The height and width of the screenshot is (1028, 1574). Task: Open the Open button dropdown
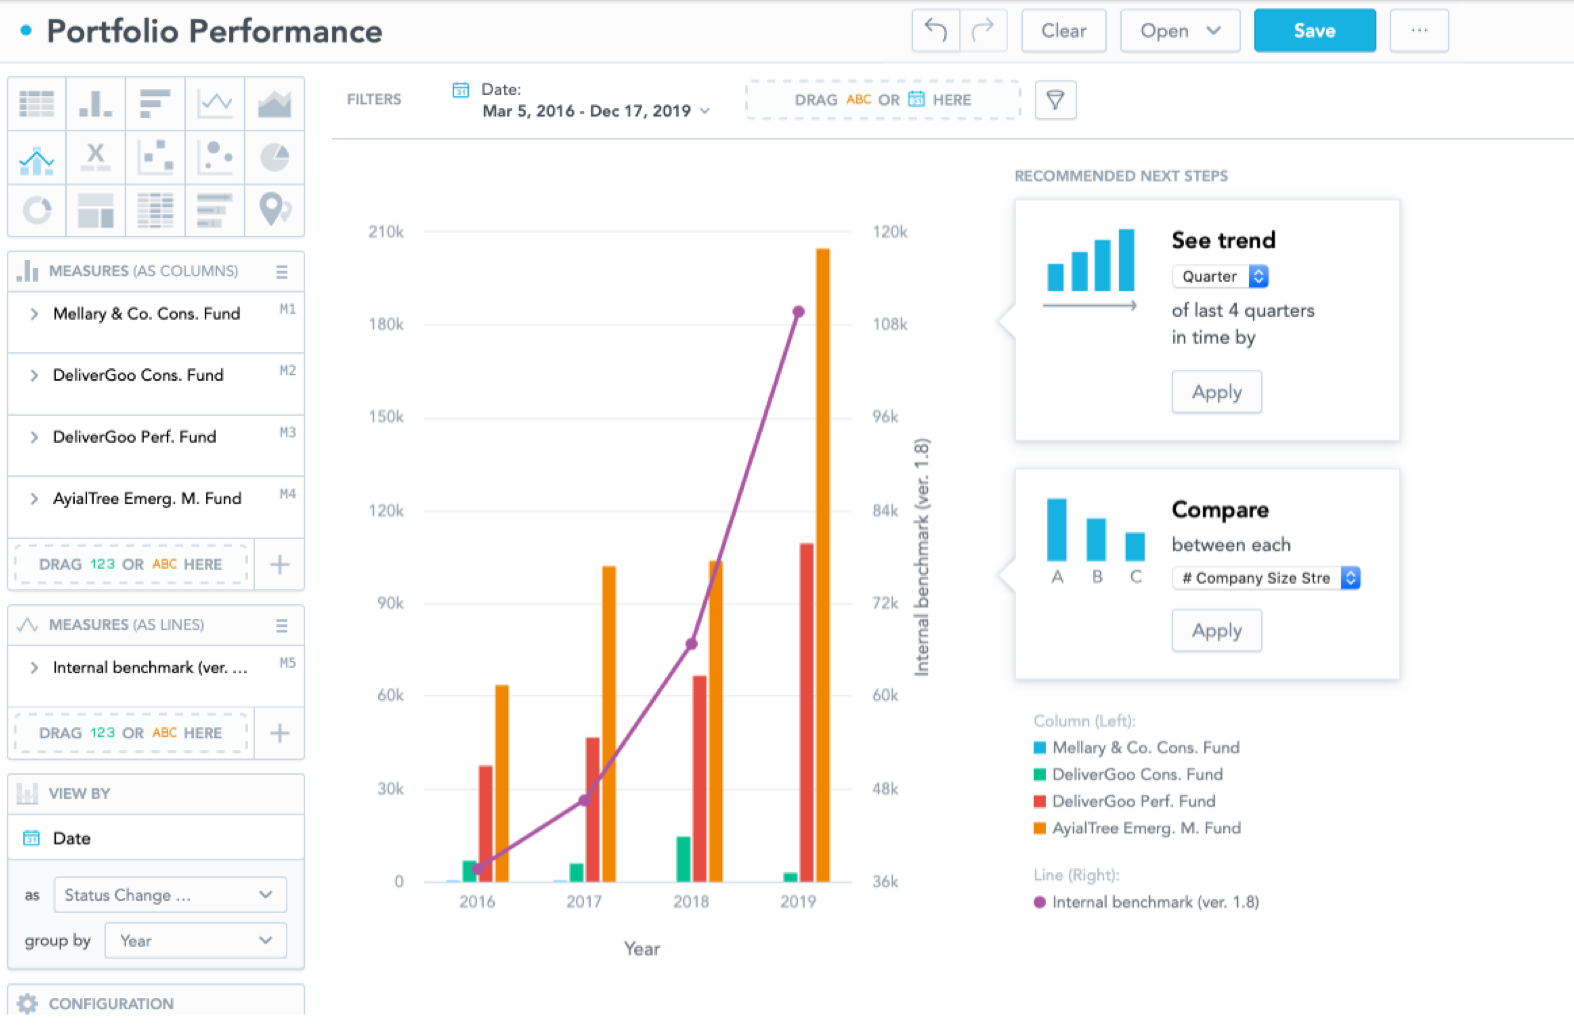pyautogui.click(x=1180, y=31)
